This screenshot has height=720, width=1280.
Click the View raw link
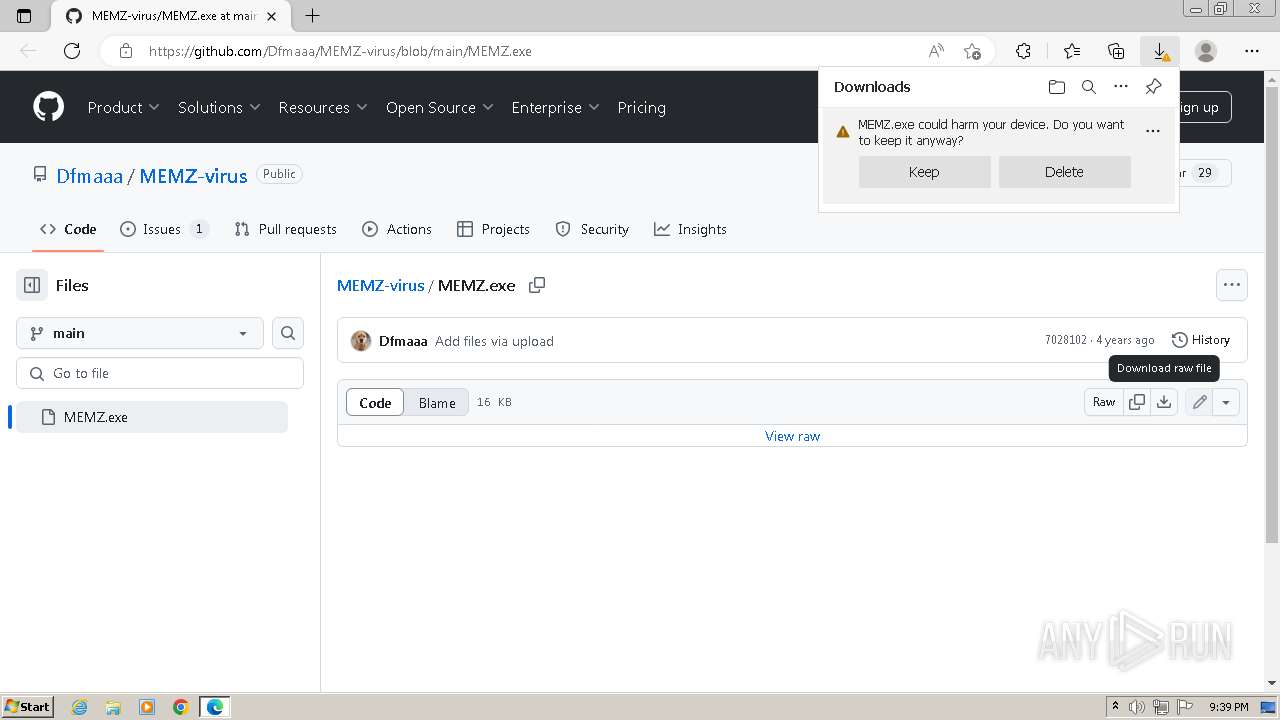pyautogui.click(x=792, y=436)
